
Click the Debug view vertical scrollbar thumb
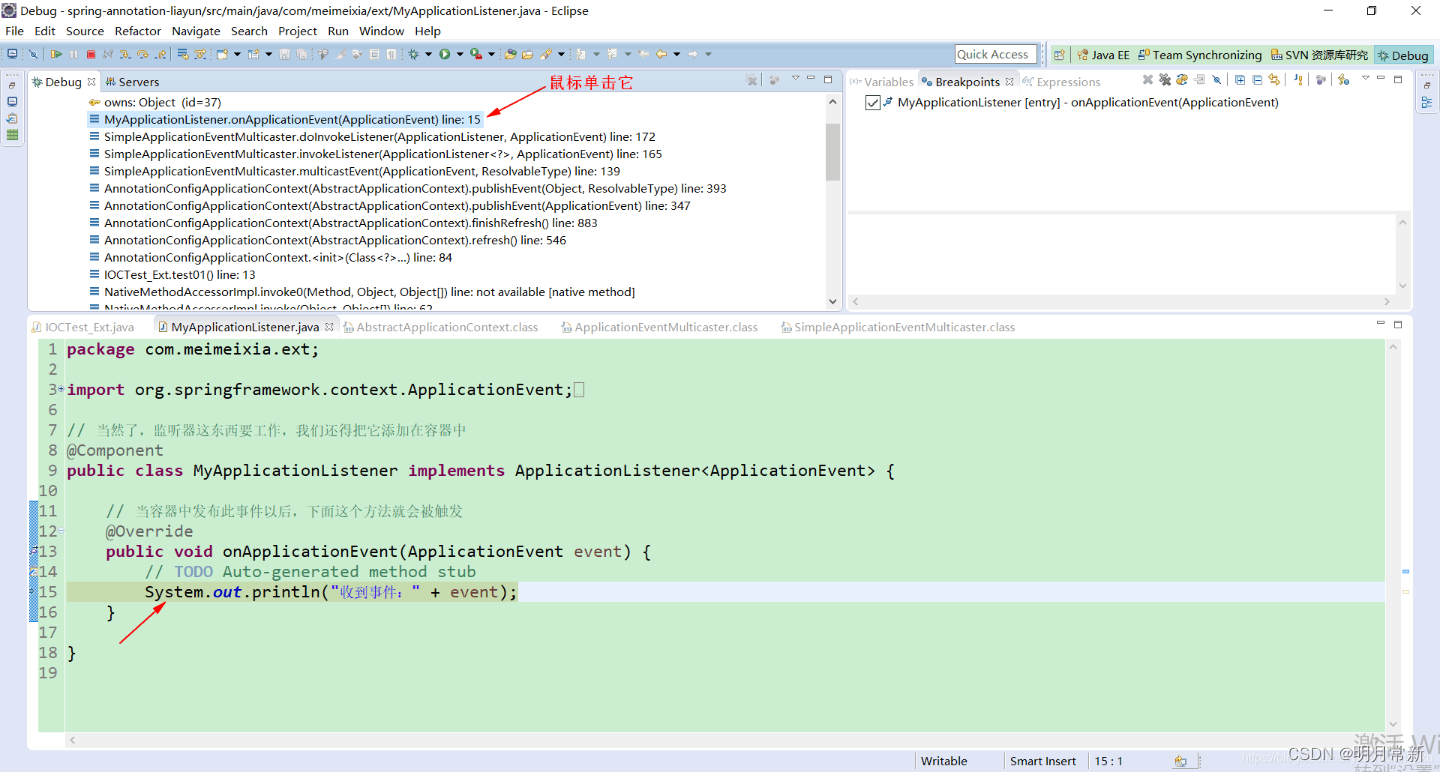[833, 152]
